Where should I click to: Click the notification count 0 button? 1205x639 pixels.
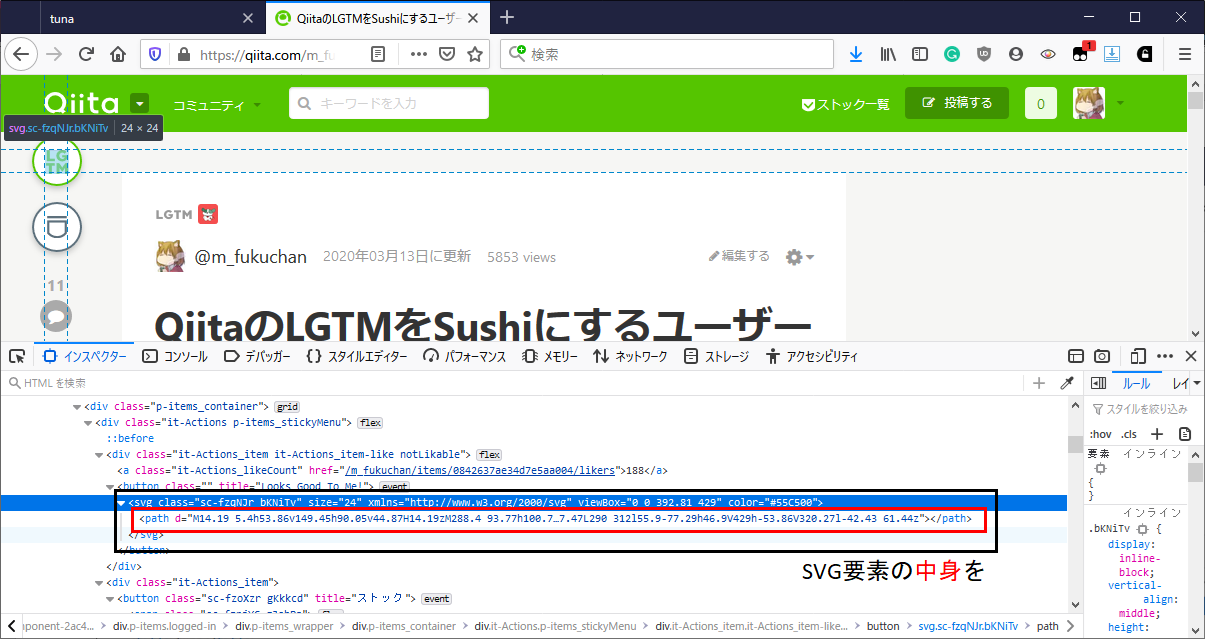tap(1041, 103)
